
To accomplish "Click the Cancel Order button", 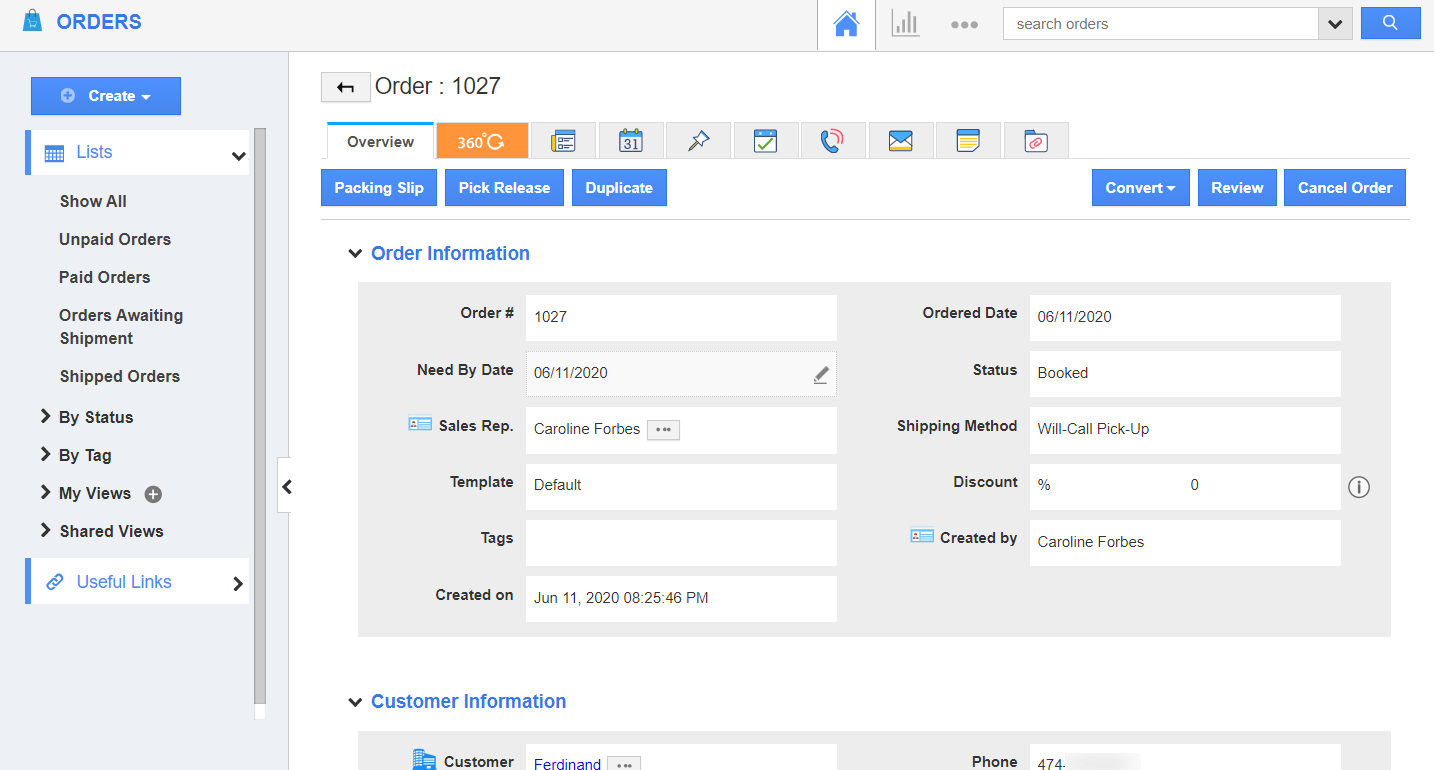I will click(1345, 188).
